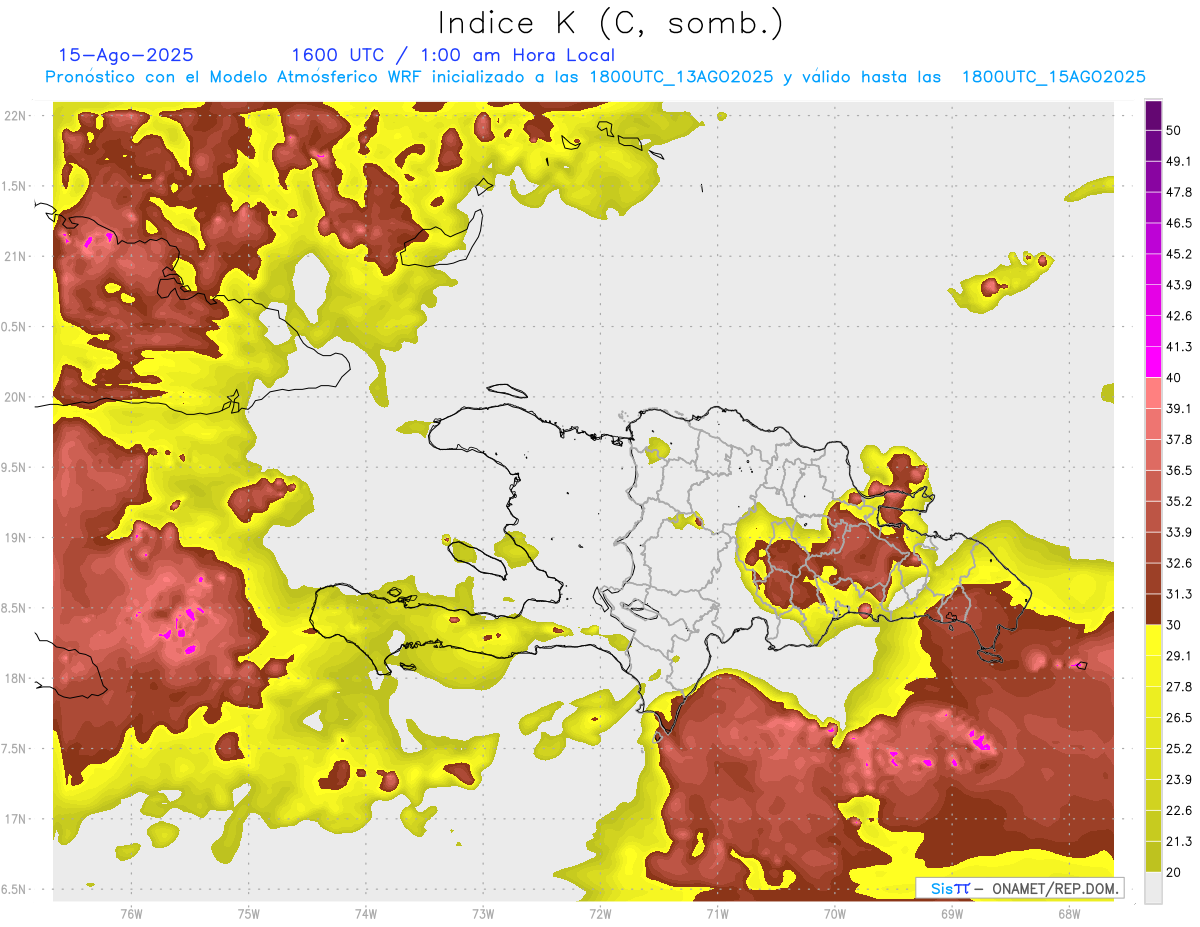Click the "71W" longitude label

pyautogui.click(x=717, y=913)
